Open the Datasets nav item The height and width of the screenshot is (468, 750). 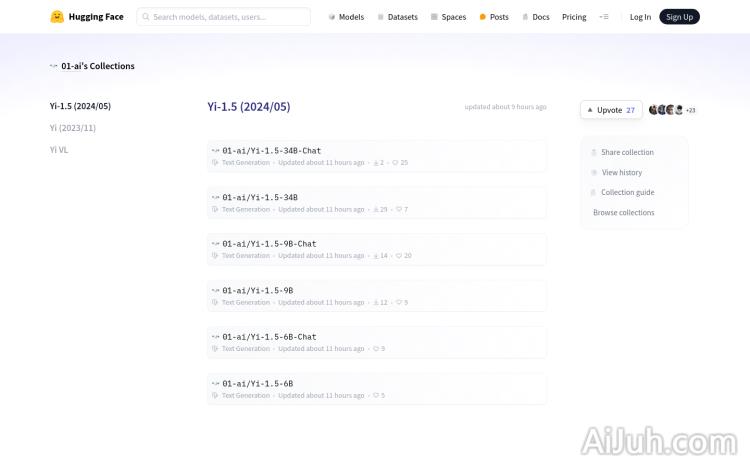pos(397,17)
